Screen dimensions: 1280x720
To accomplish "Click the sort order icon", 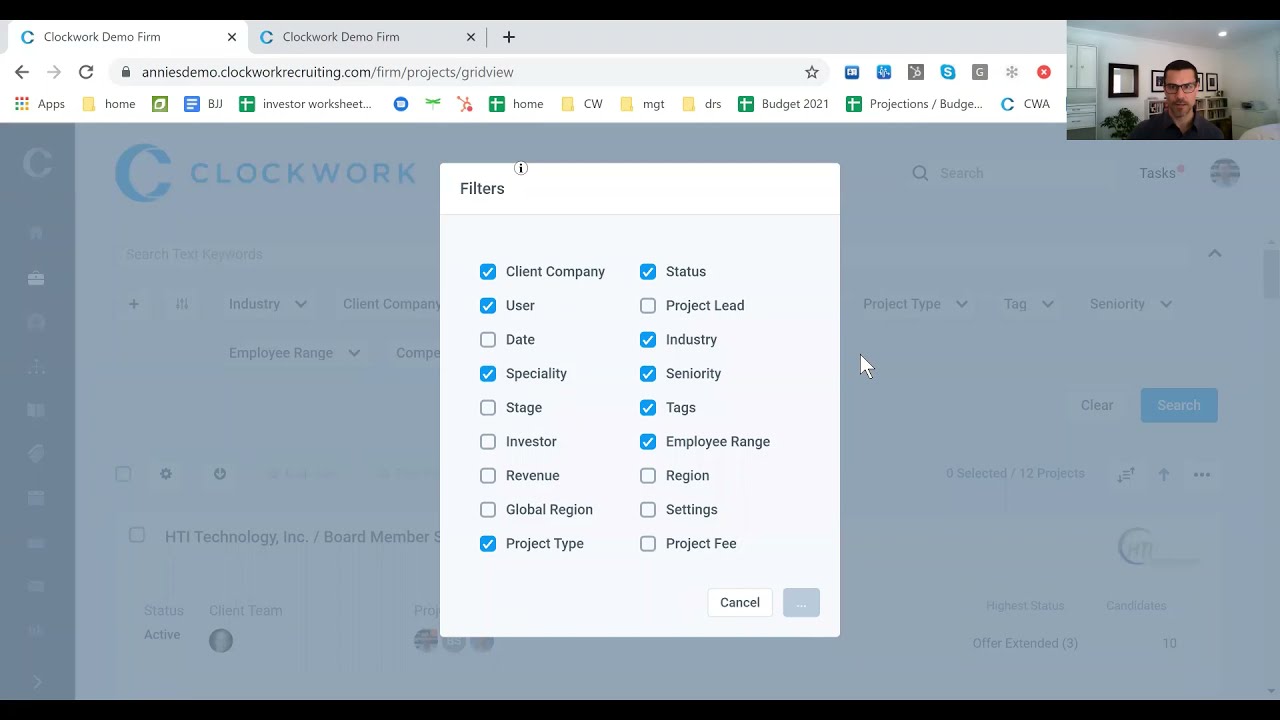I will click(1126, 474).
